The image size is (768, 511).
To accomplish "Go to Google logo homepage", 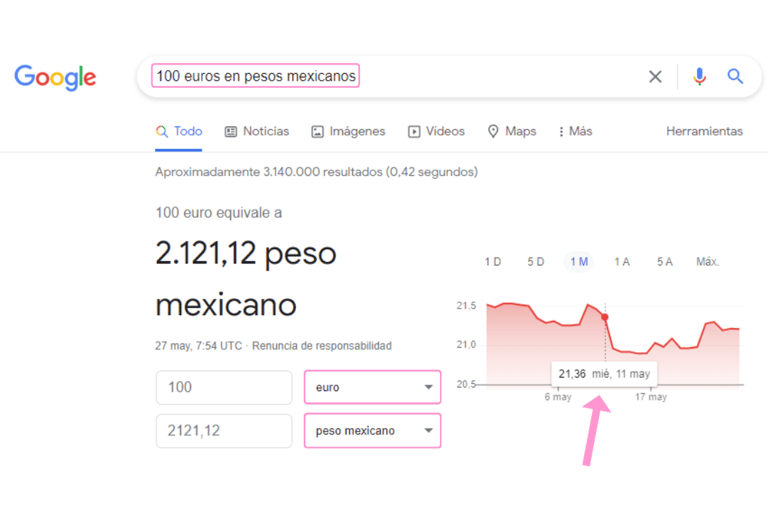I will [55, 77].
